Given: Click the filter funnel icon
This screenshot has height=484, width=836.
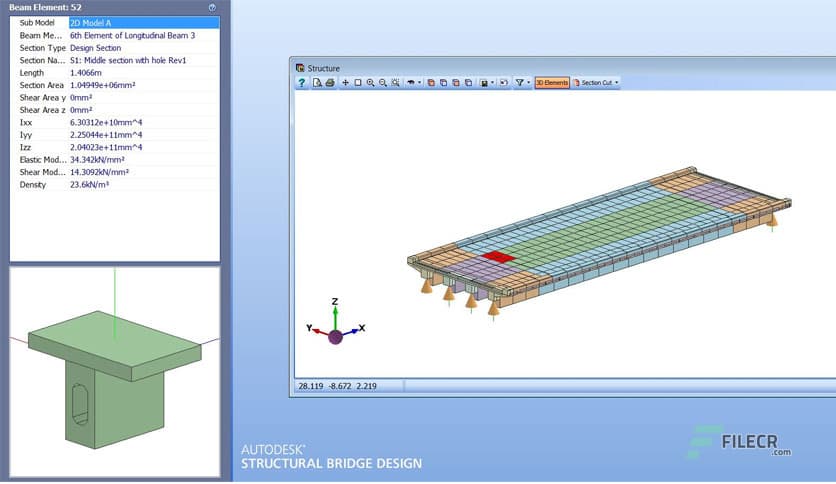Looking at the screenshot, I should point(519,83).
